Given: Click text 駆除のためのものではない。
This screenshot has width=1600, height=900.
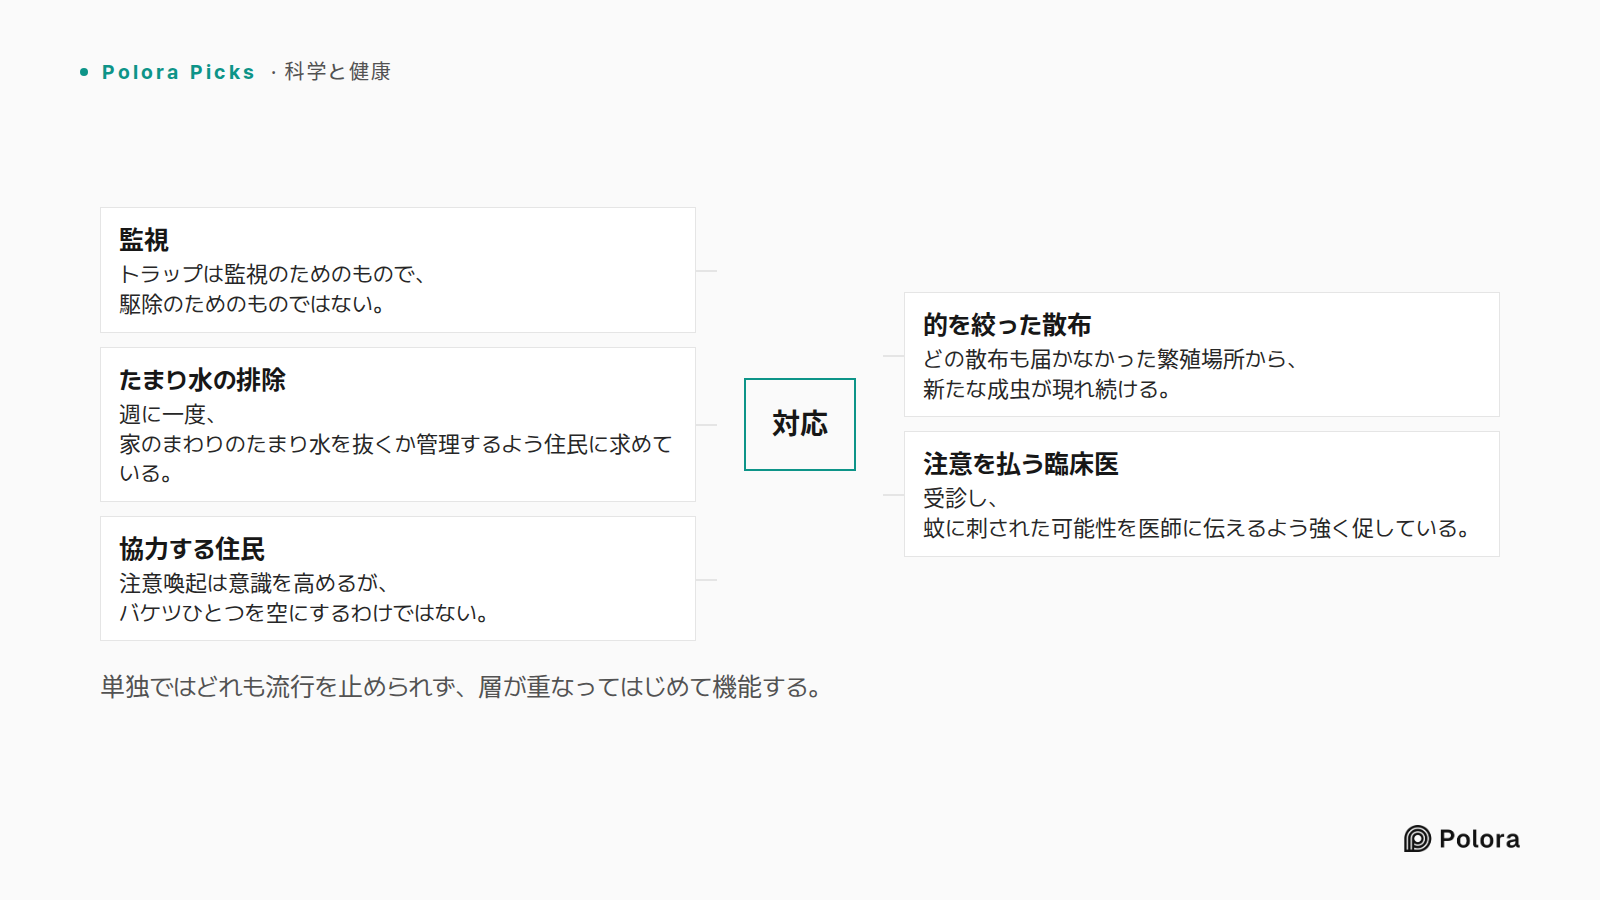Looking at the screenshot, I should click(x=253, y=304).
